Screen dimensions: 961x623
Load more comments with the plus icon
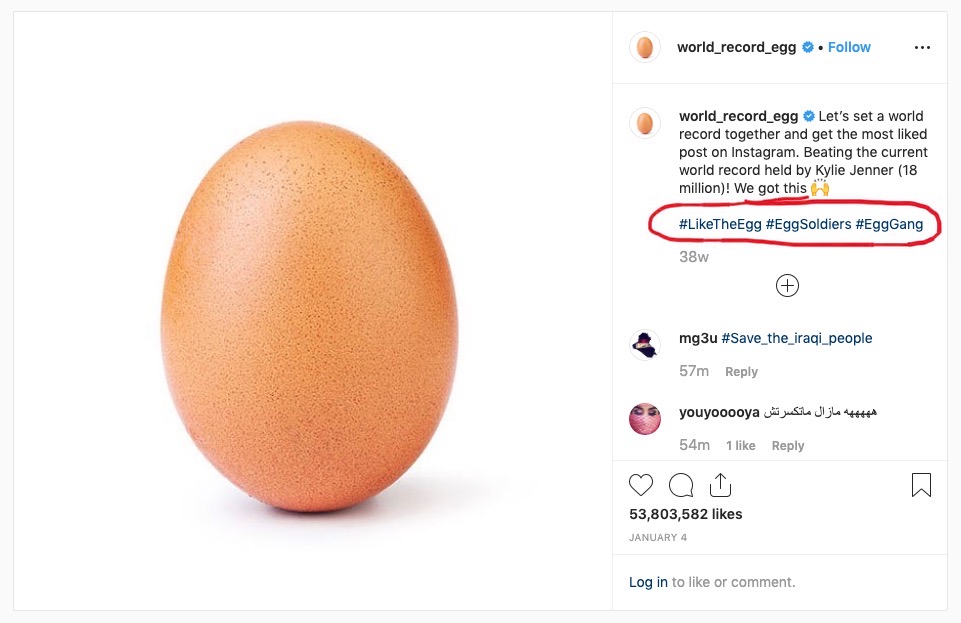coord(787,286)
